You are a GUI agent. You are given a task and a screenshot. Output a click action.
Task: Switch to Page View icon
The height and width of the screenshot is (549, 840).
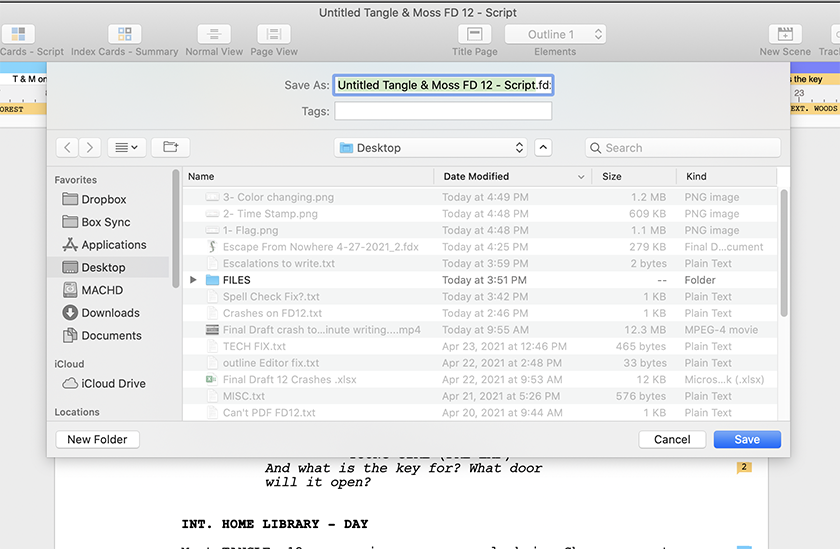click(x=274, y=35)
